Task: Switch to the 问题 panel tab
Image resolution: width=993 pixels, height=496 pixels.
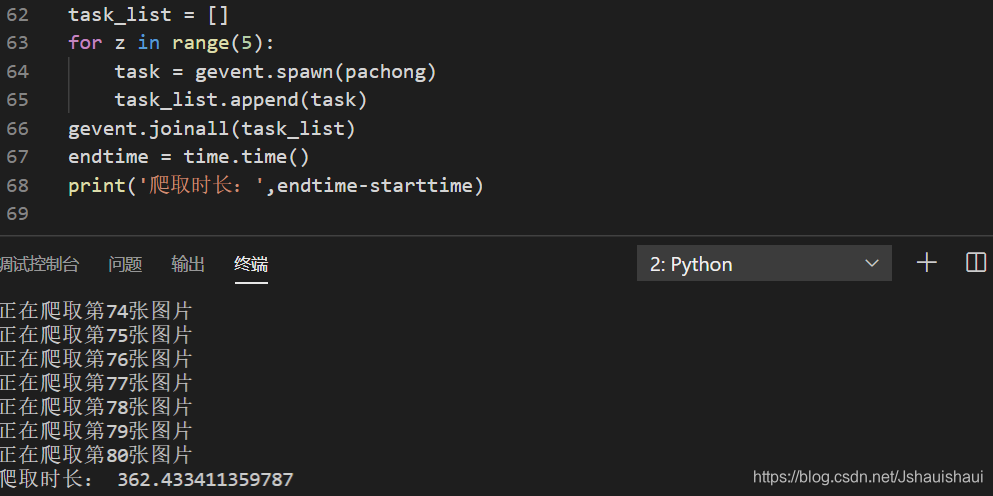Action: 125,264
